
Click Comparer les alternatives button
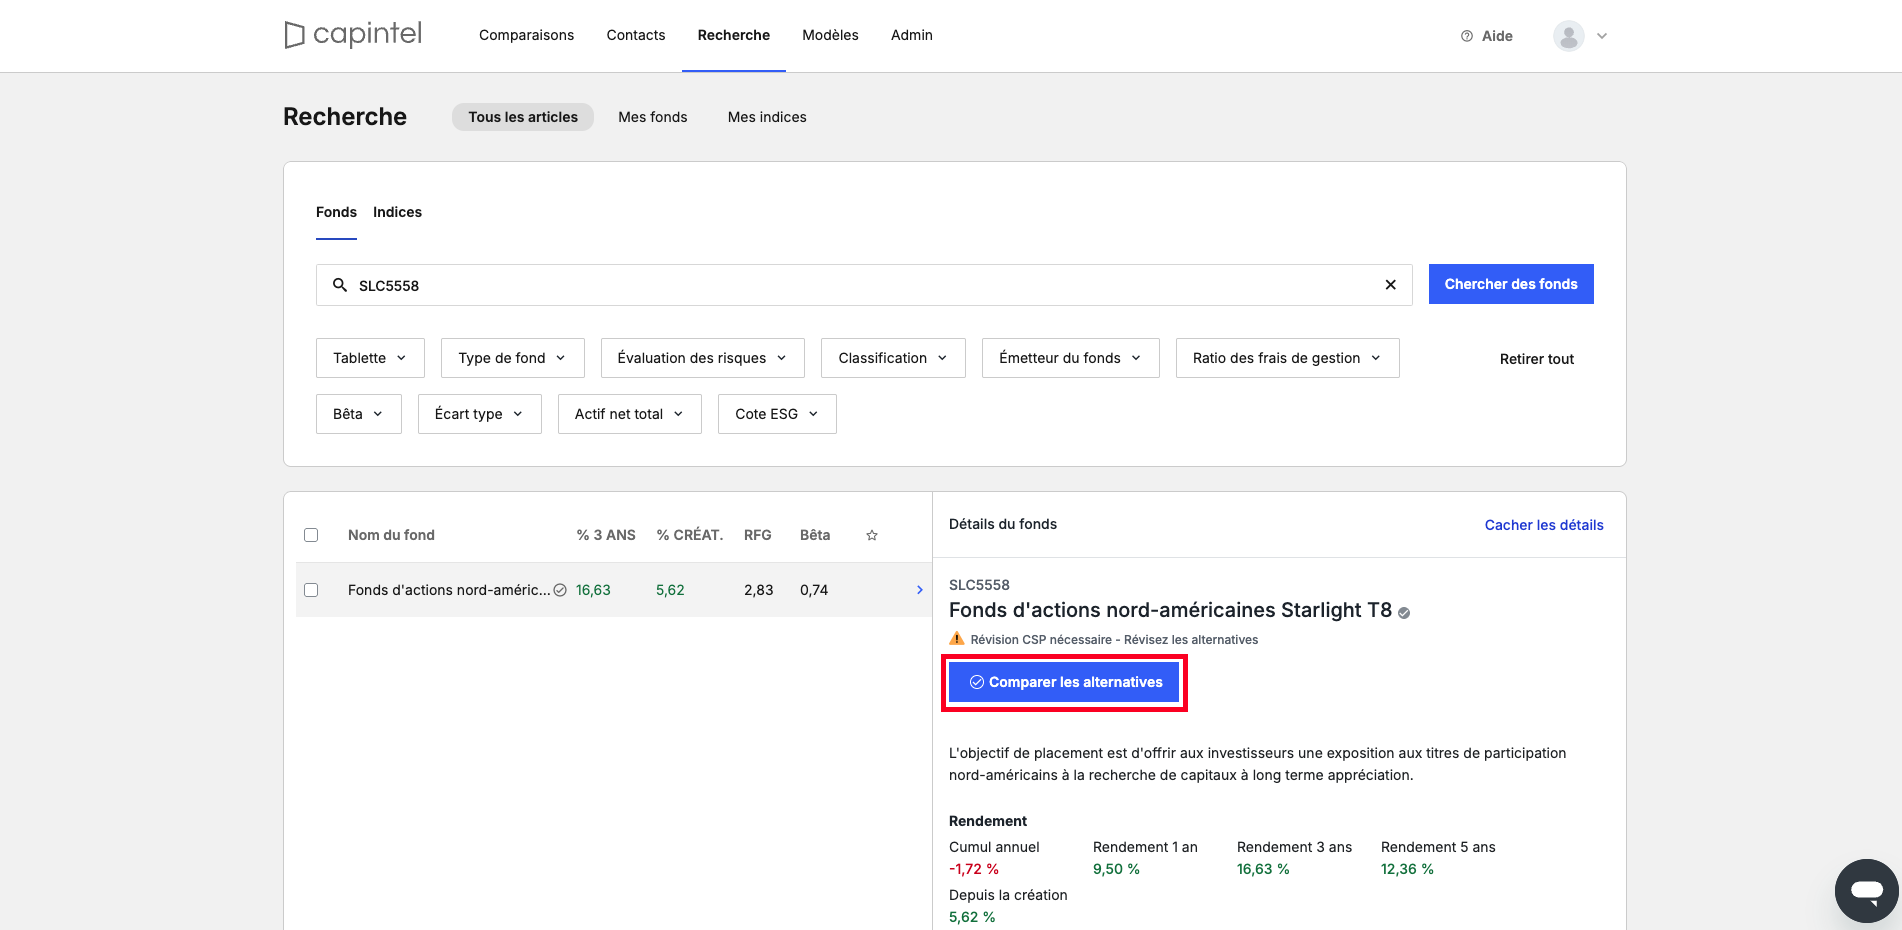[x=1065, y=682]
